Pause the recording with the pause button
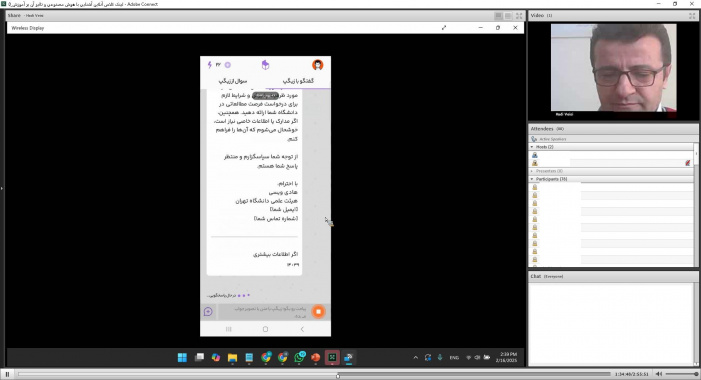Screen dimensions: 701x380 click(7, 374)
